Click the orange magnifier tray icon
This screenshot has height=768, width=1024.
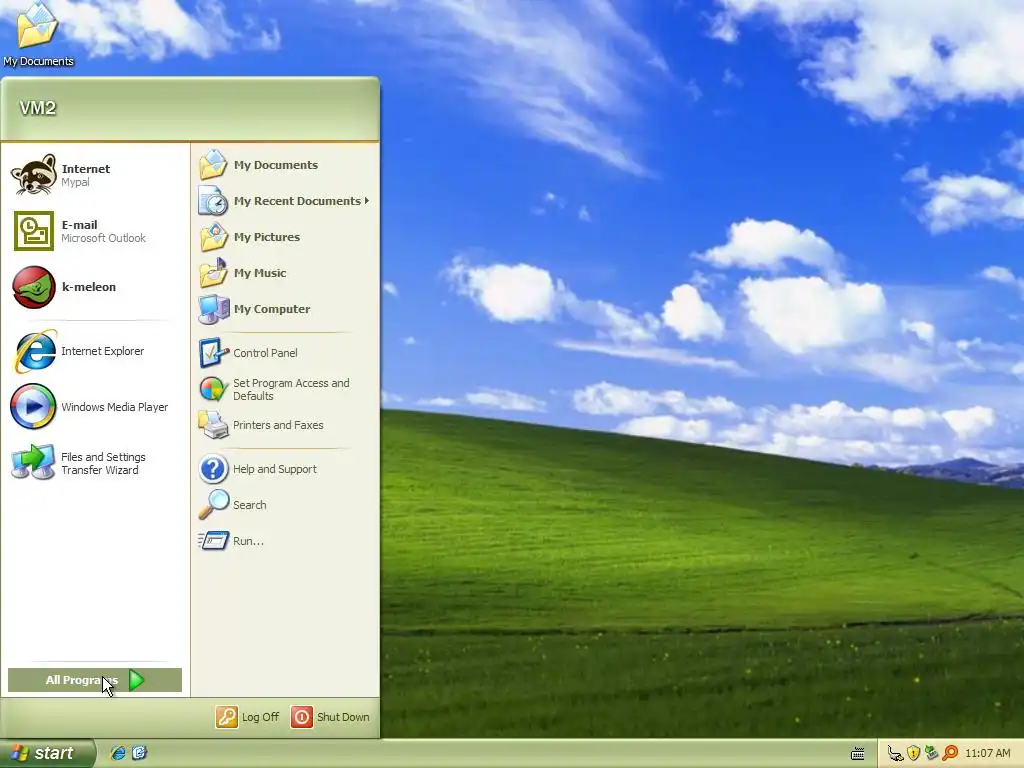coord(950,754)
